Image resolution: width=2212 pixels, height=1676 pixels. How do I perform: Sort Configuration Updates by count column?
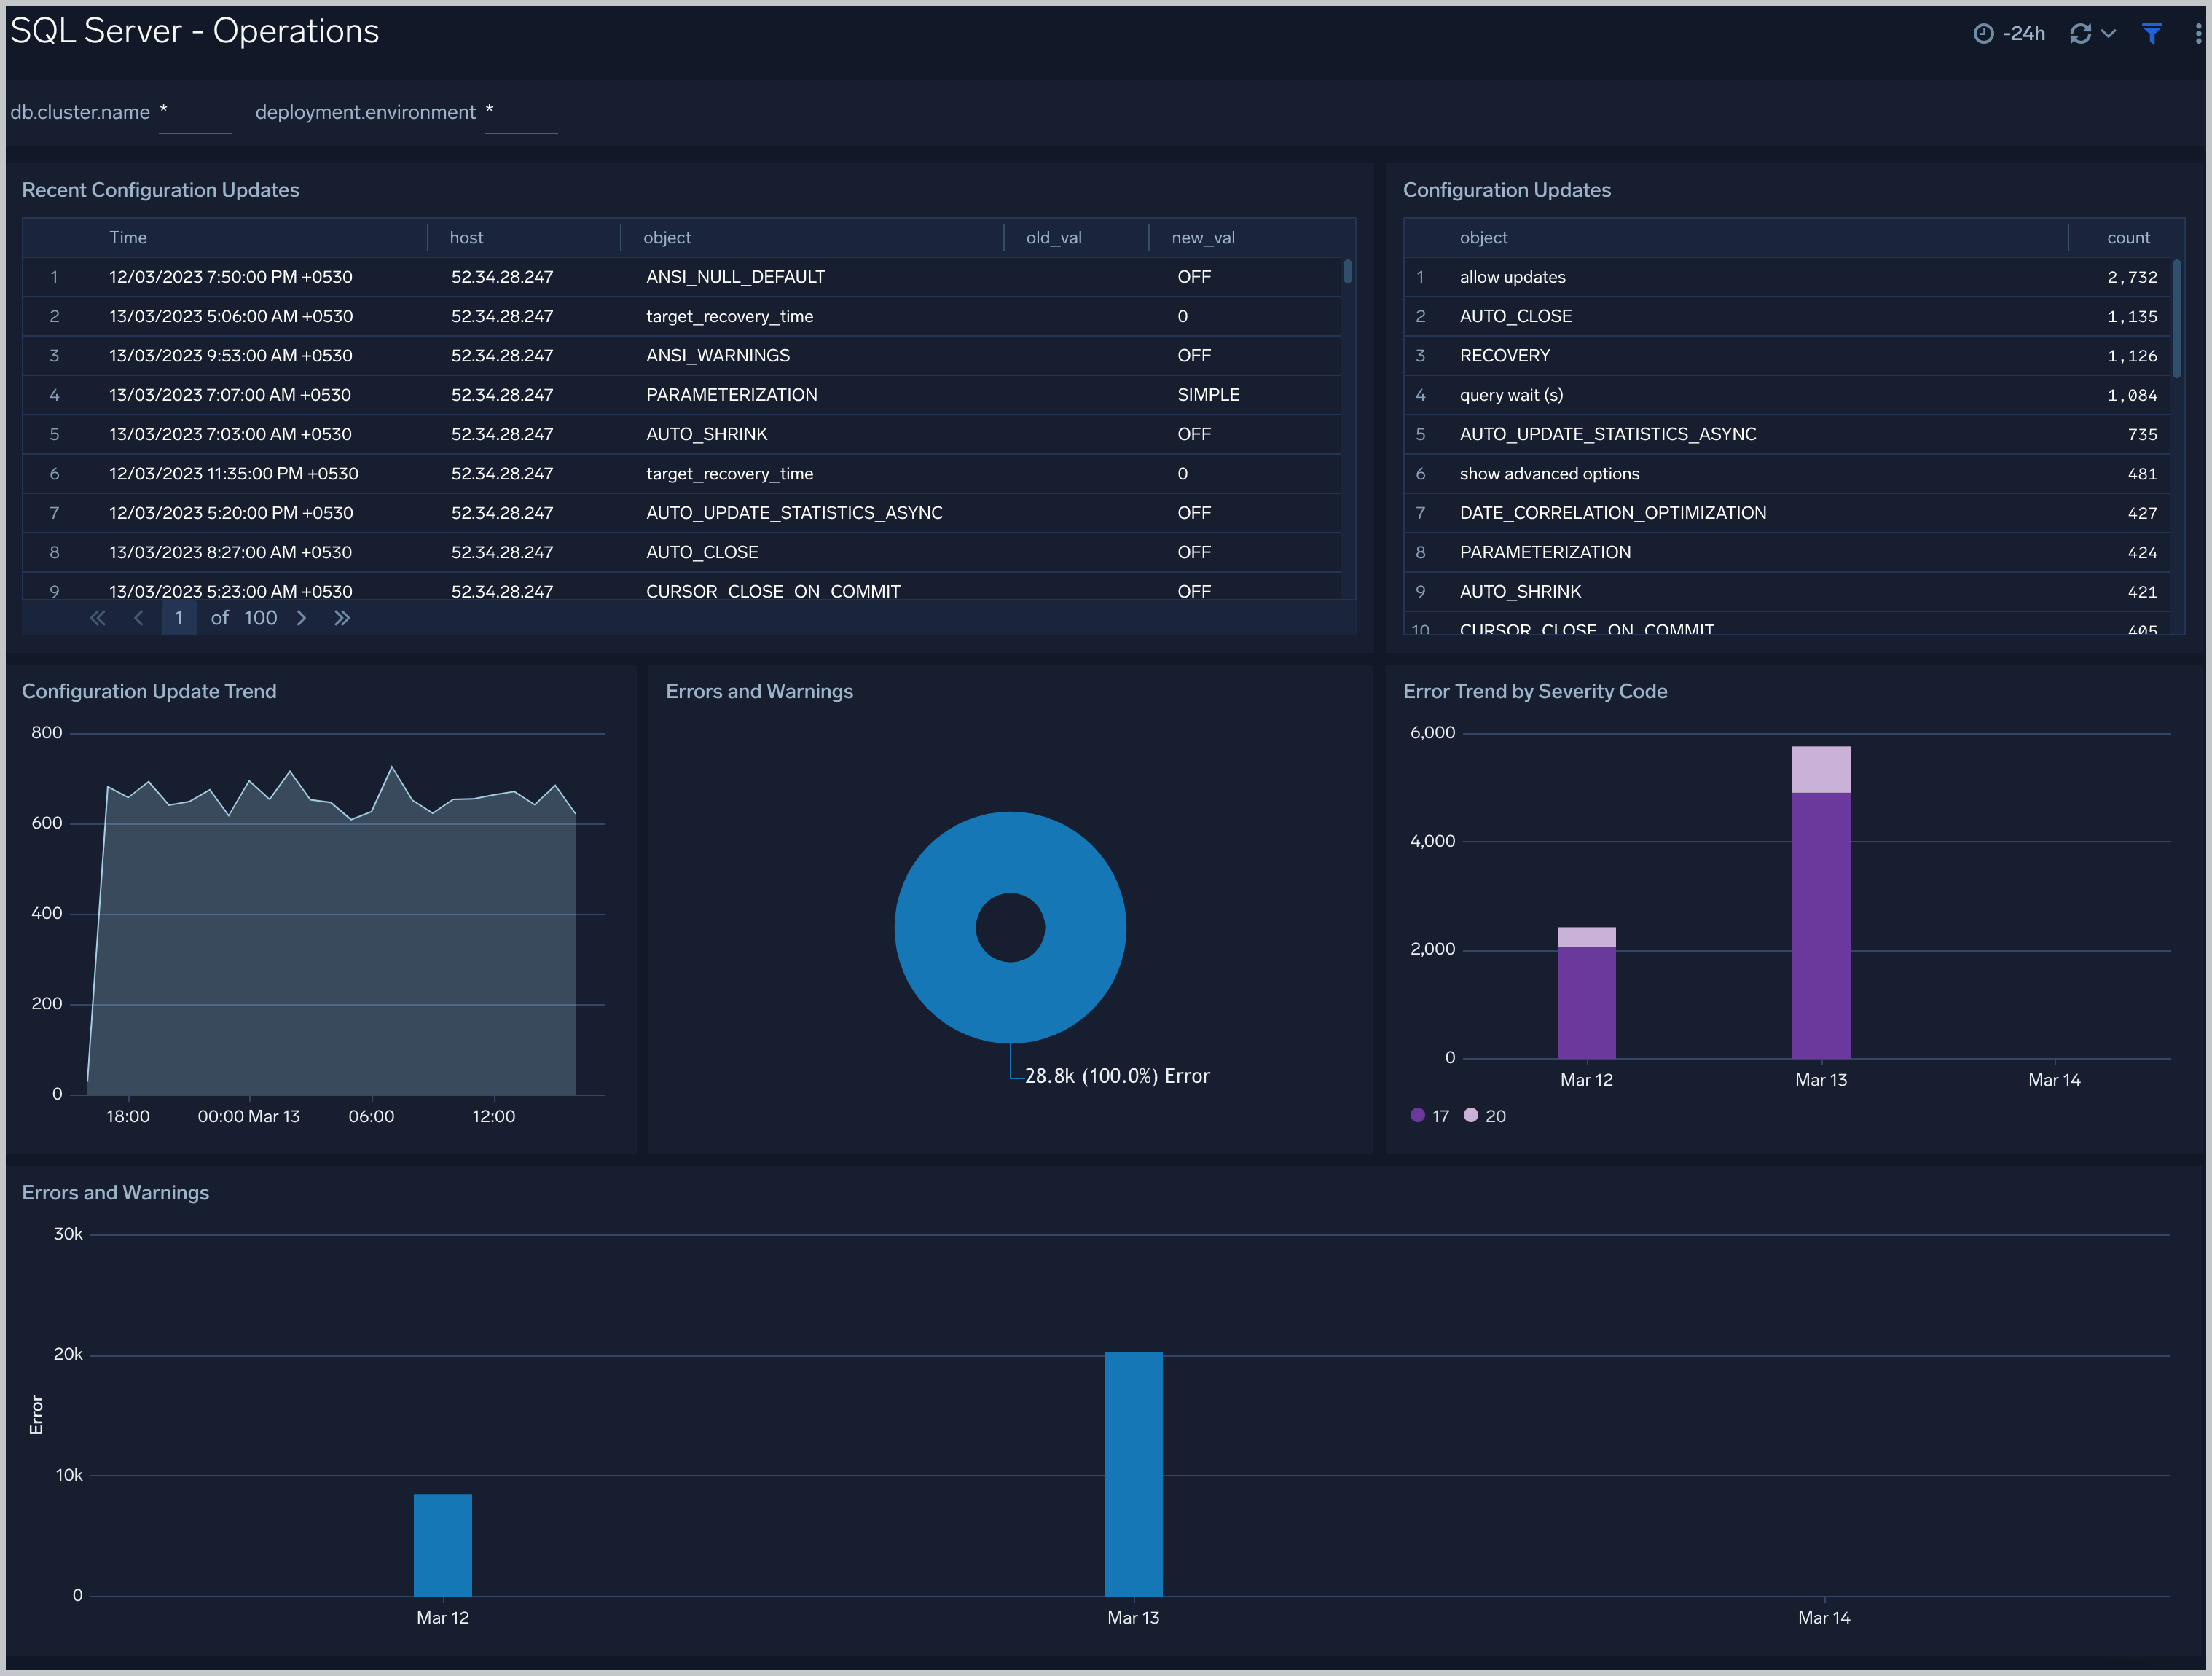click(x=2128, y=238)
